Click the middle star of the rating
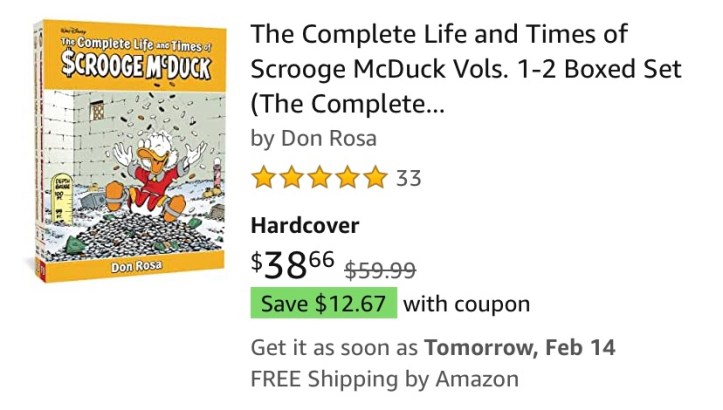Screen dimensions: 723x410 [319, 178]
